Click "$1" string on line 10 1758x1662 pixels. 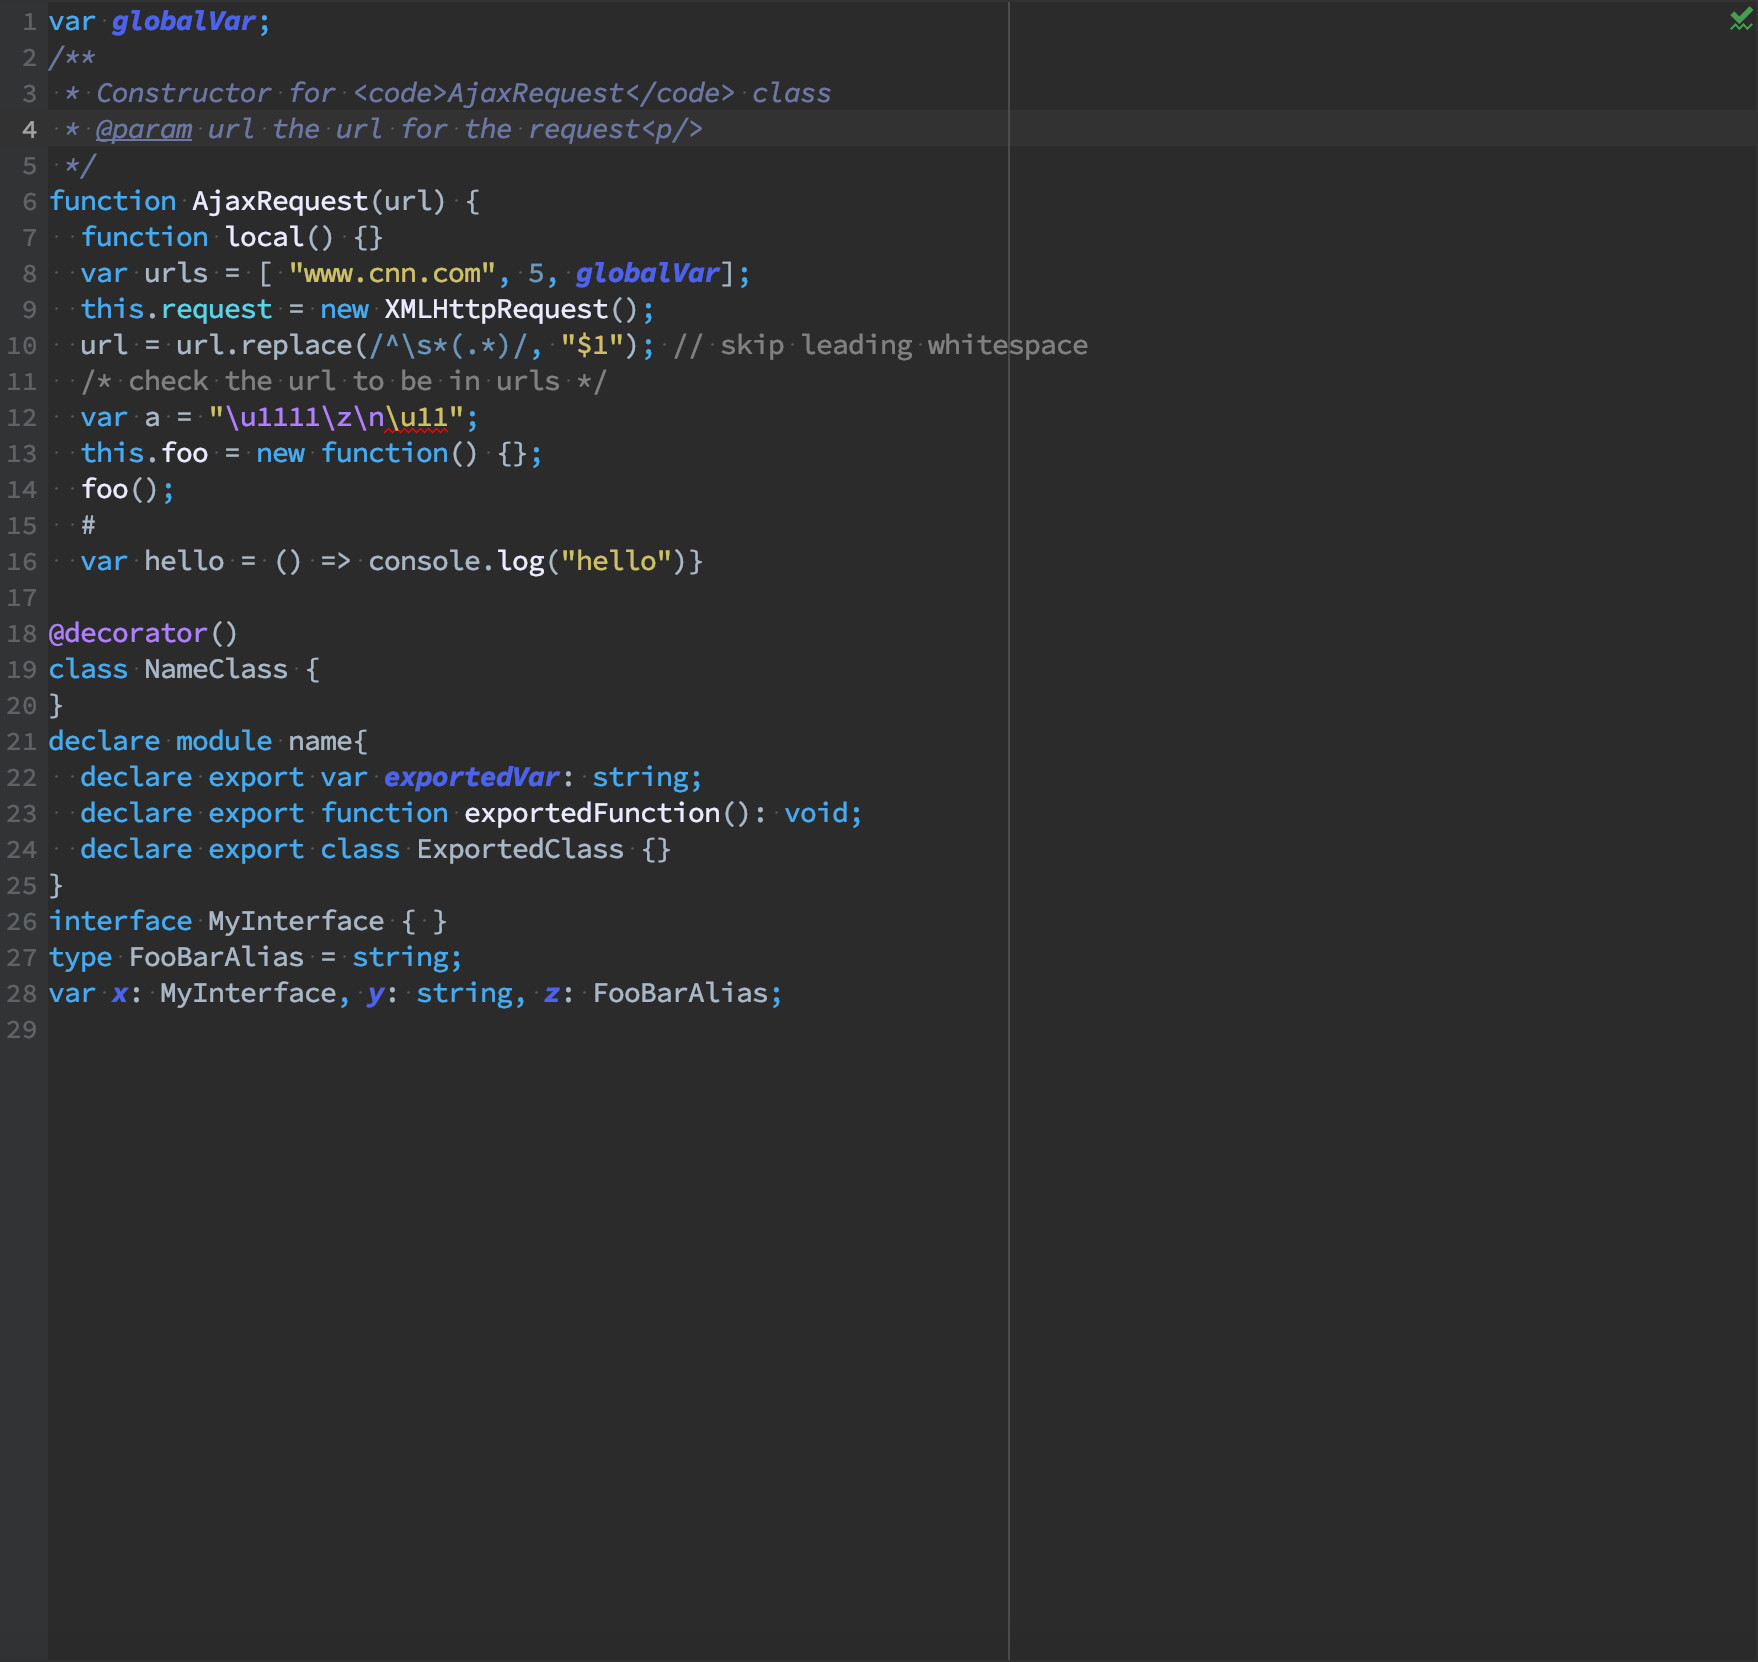click(x=592, y=345)
